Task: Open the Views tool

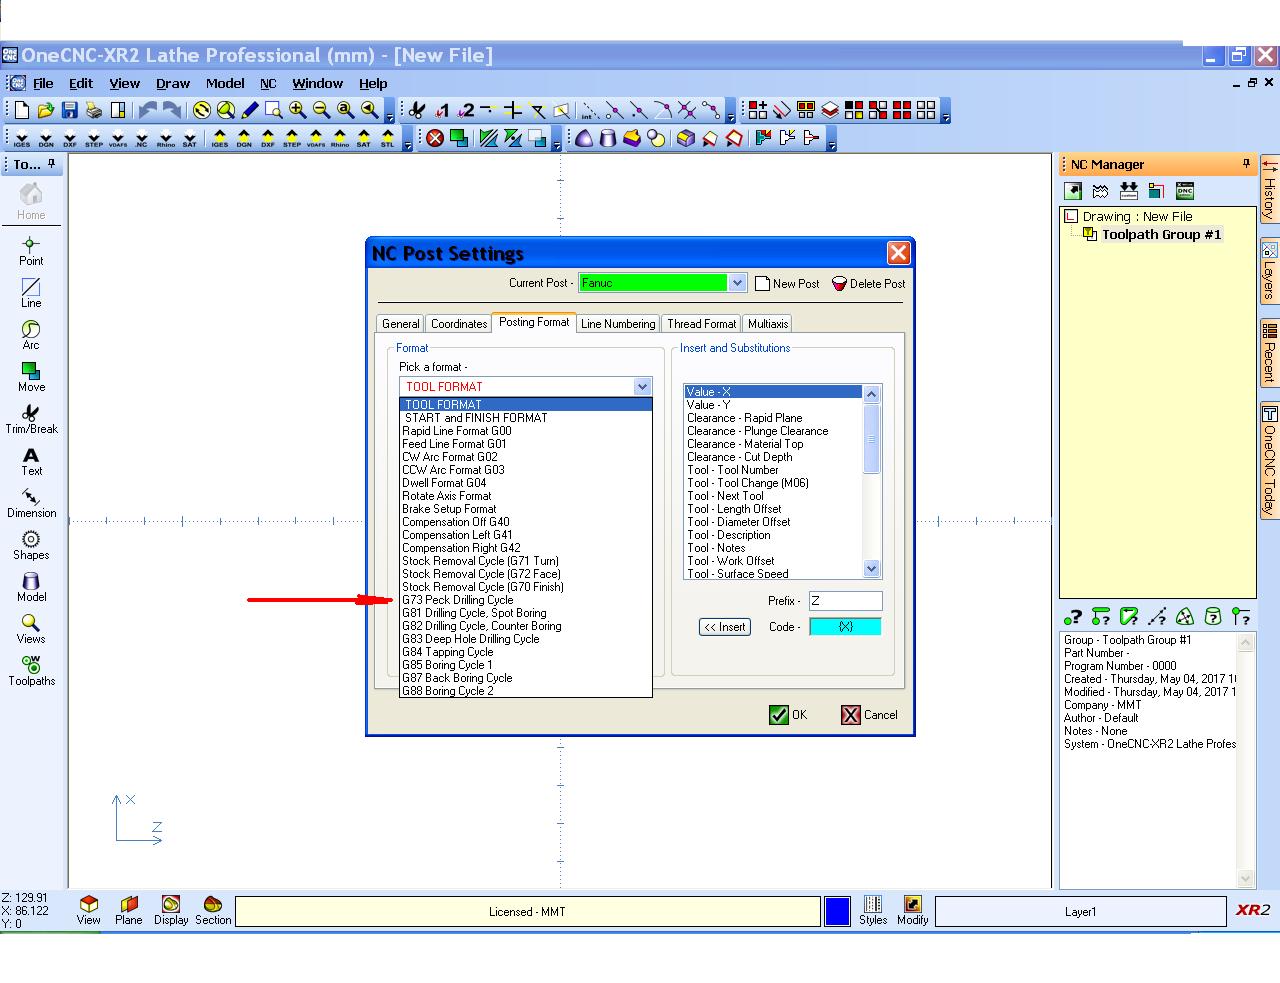Action: point(31,629)
